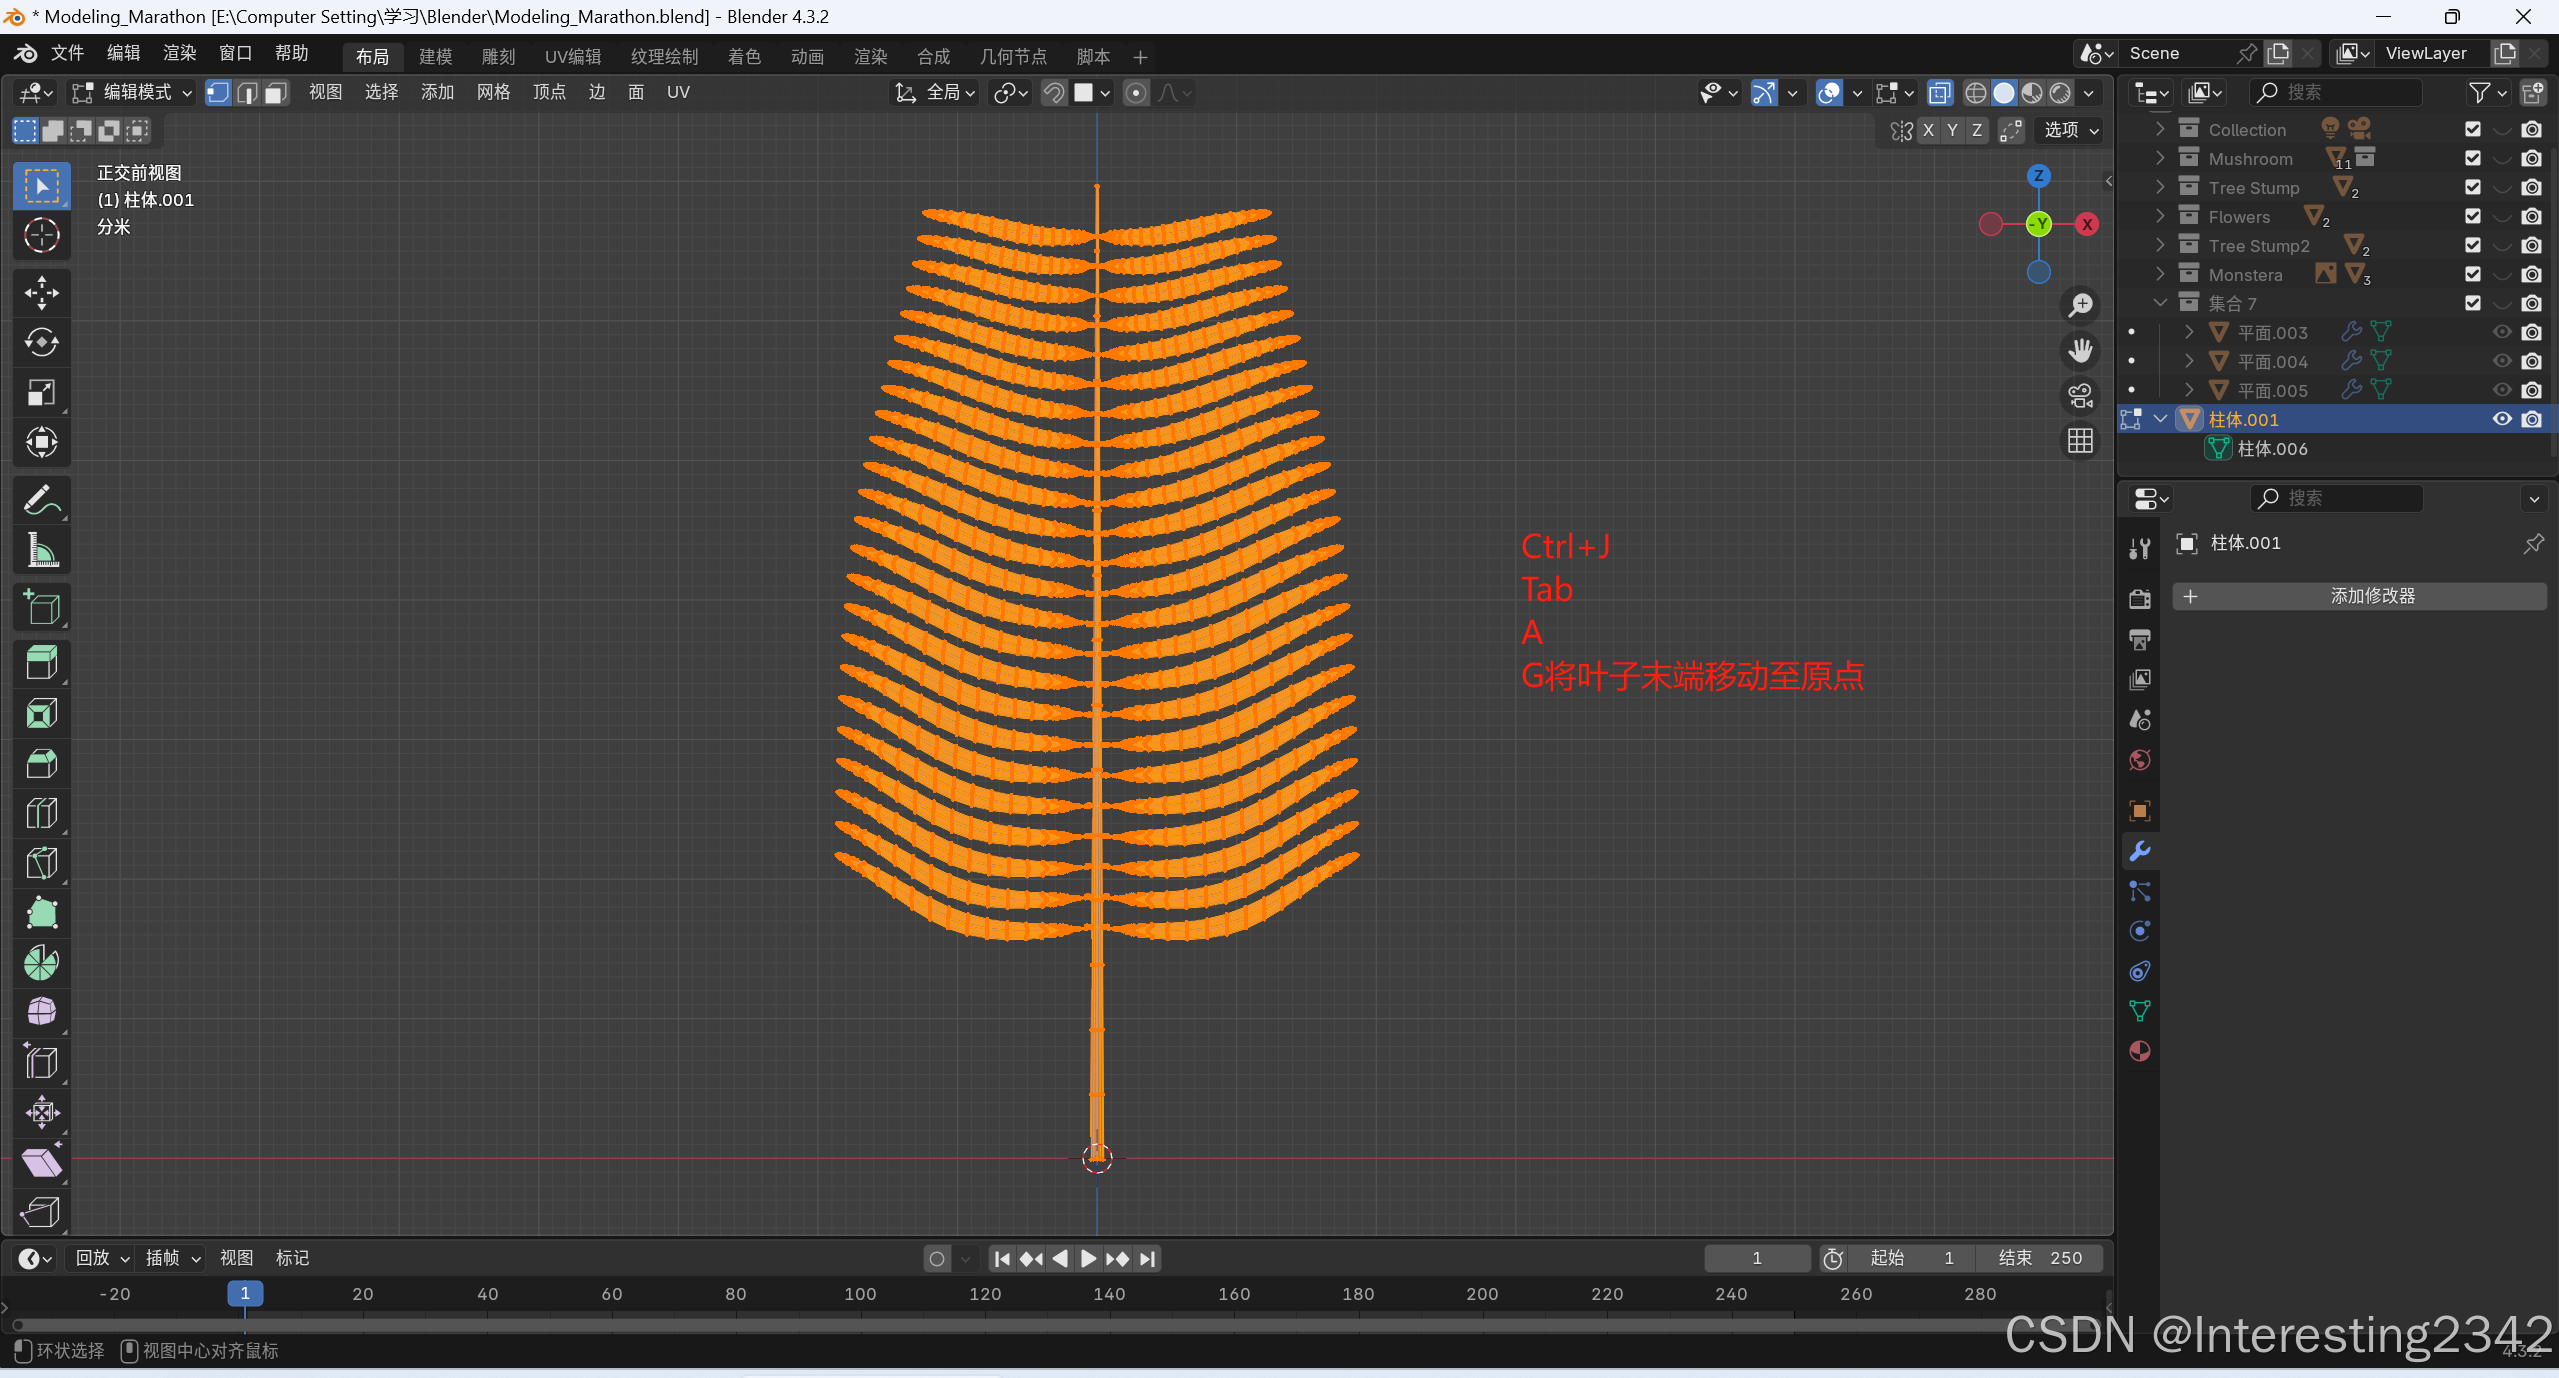Hide 柱体.001 with eye icon
Viewport: 2559px width, 1378px height.
pos(2501,419)
